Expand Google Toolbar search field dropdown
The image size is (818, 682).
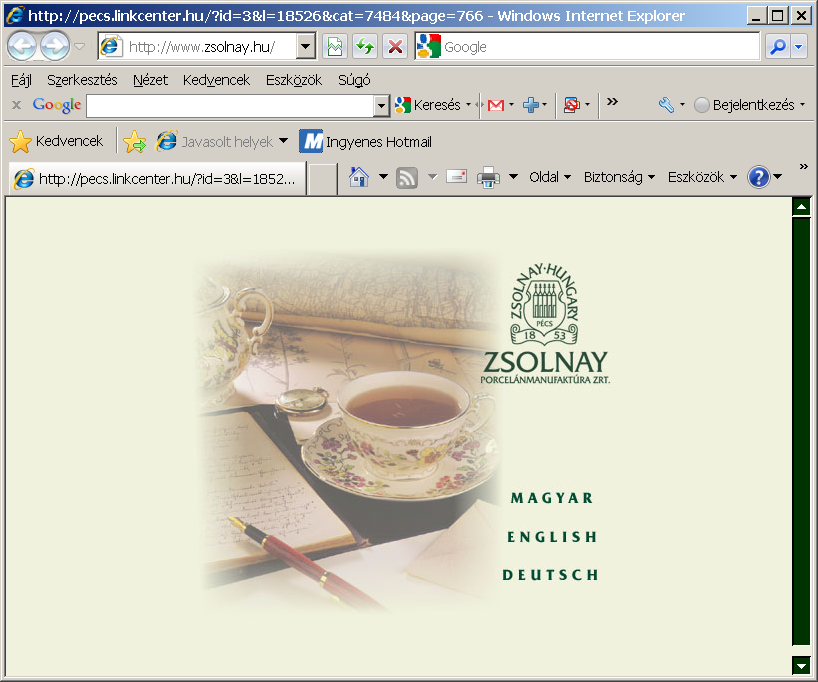(x=381, y=106)
